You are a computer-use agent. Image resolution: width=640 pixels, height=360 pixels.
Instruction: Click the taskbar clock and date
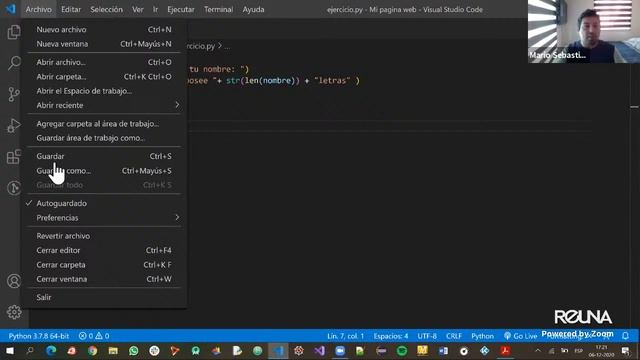pos(601,351)
